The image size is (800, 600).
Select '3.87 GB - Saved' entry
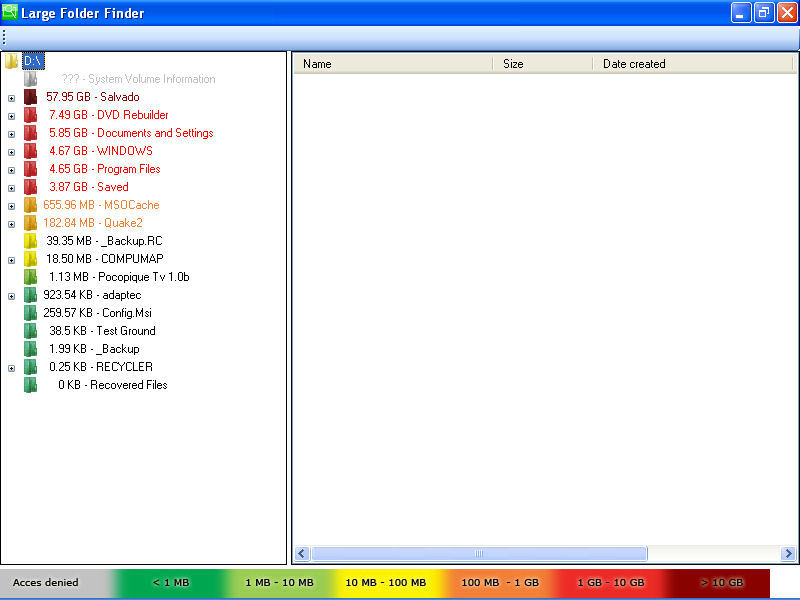[x=89, y=187]
